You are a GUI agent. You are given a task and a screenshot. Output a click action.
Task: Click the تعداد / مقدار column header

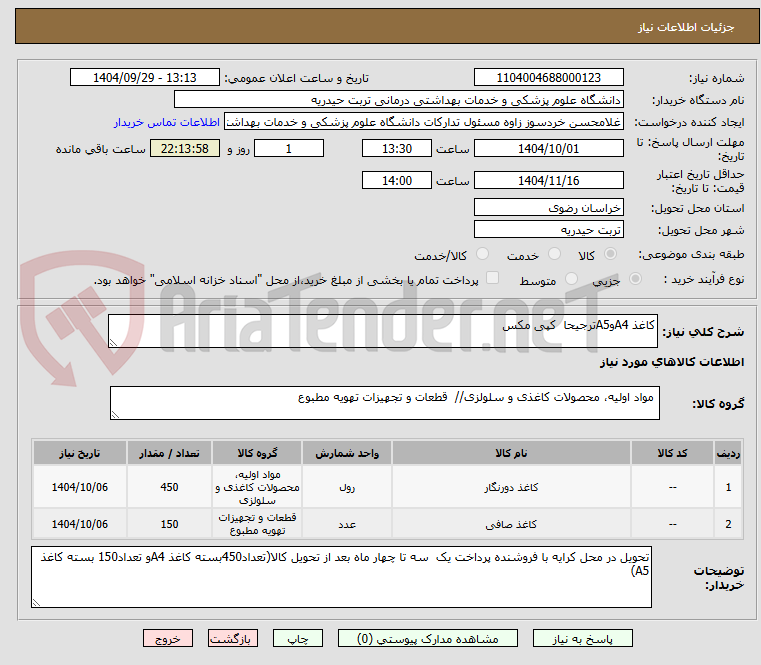(169, 453)
